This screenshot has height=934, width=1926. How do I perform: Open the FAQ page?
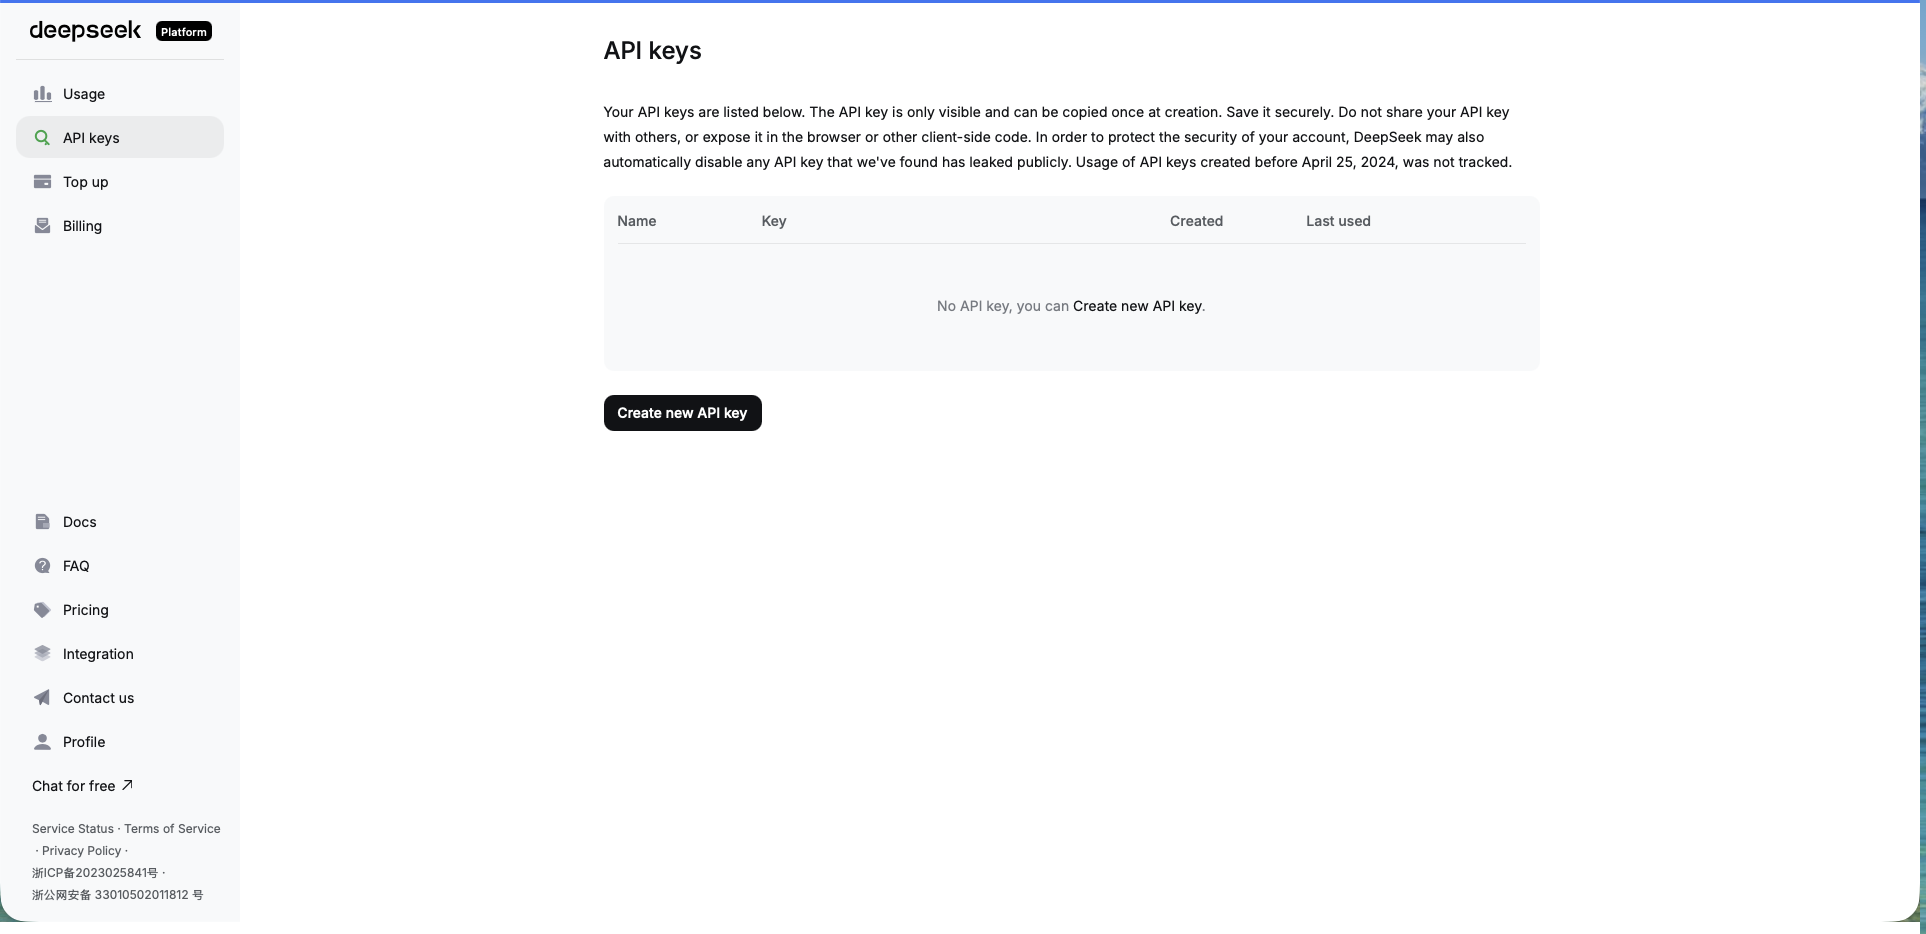click(120, 566)
